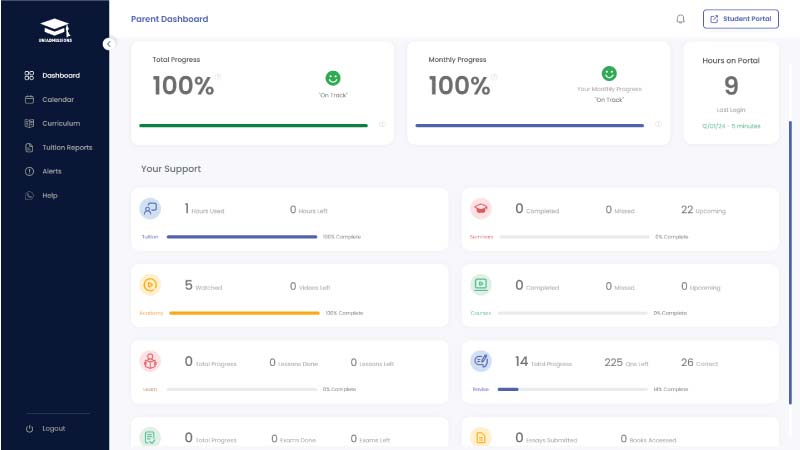Viewport: 800px width, 450px height.
Task: Click the last login date '12/01/24 - 5 minutes'
Action: [731, 126]
